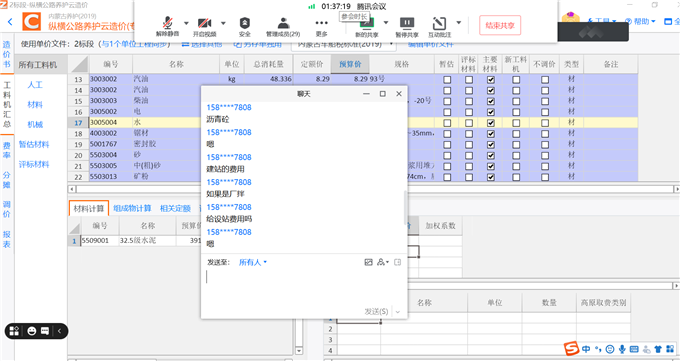Open Sogou soft keyboard icon

click(x=634, y=349)
